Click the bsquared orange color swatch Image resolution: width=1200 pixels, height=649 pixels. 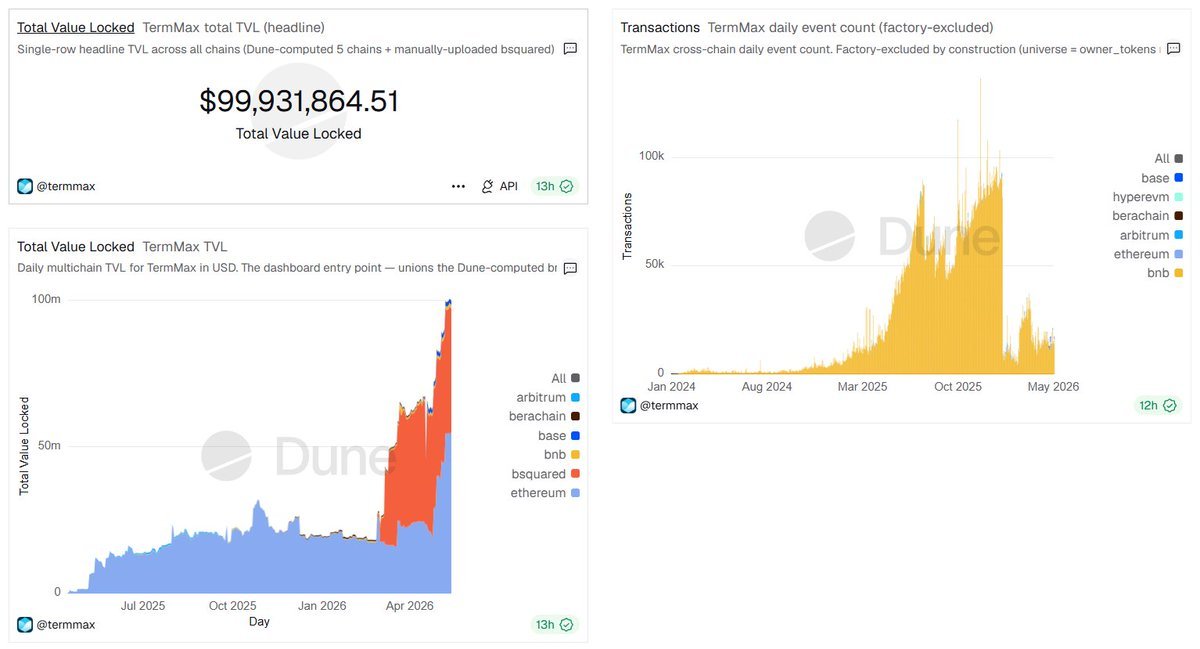point(576,474)
